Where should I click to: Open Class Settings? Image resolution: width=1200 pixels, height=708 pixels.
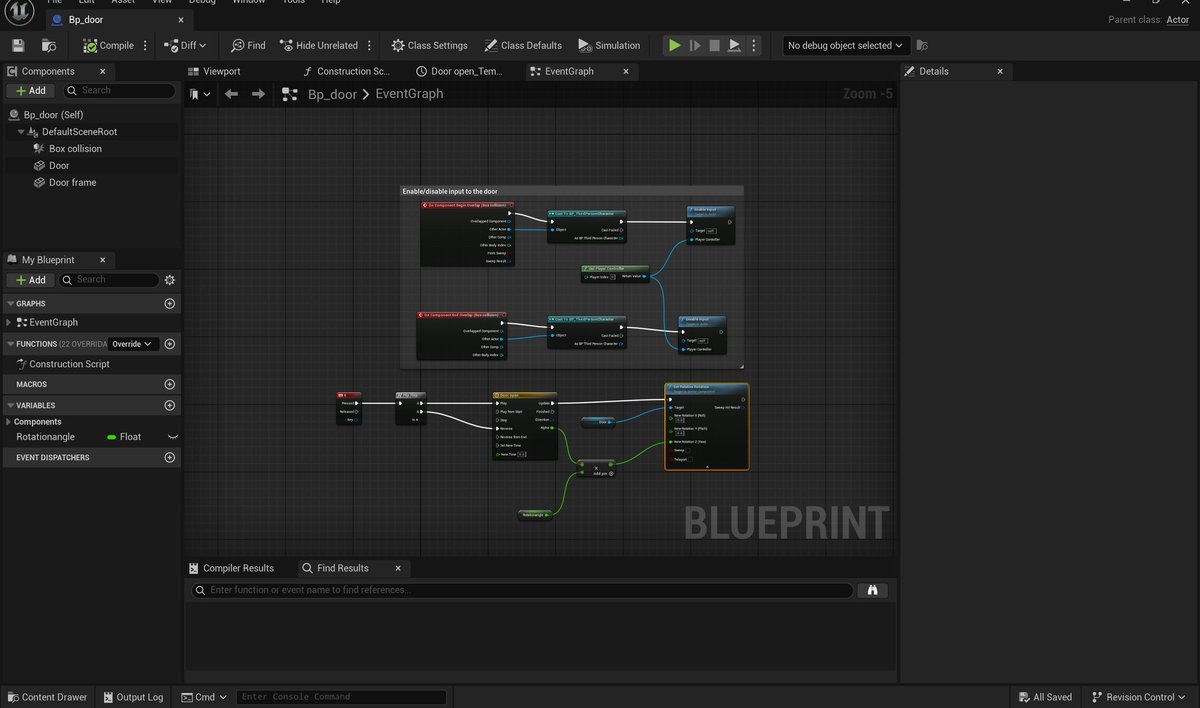[x=429, y=44]
